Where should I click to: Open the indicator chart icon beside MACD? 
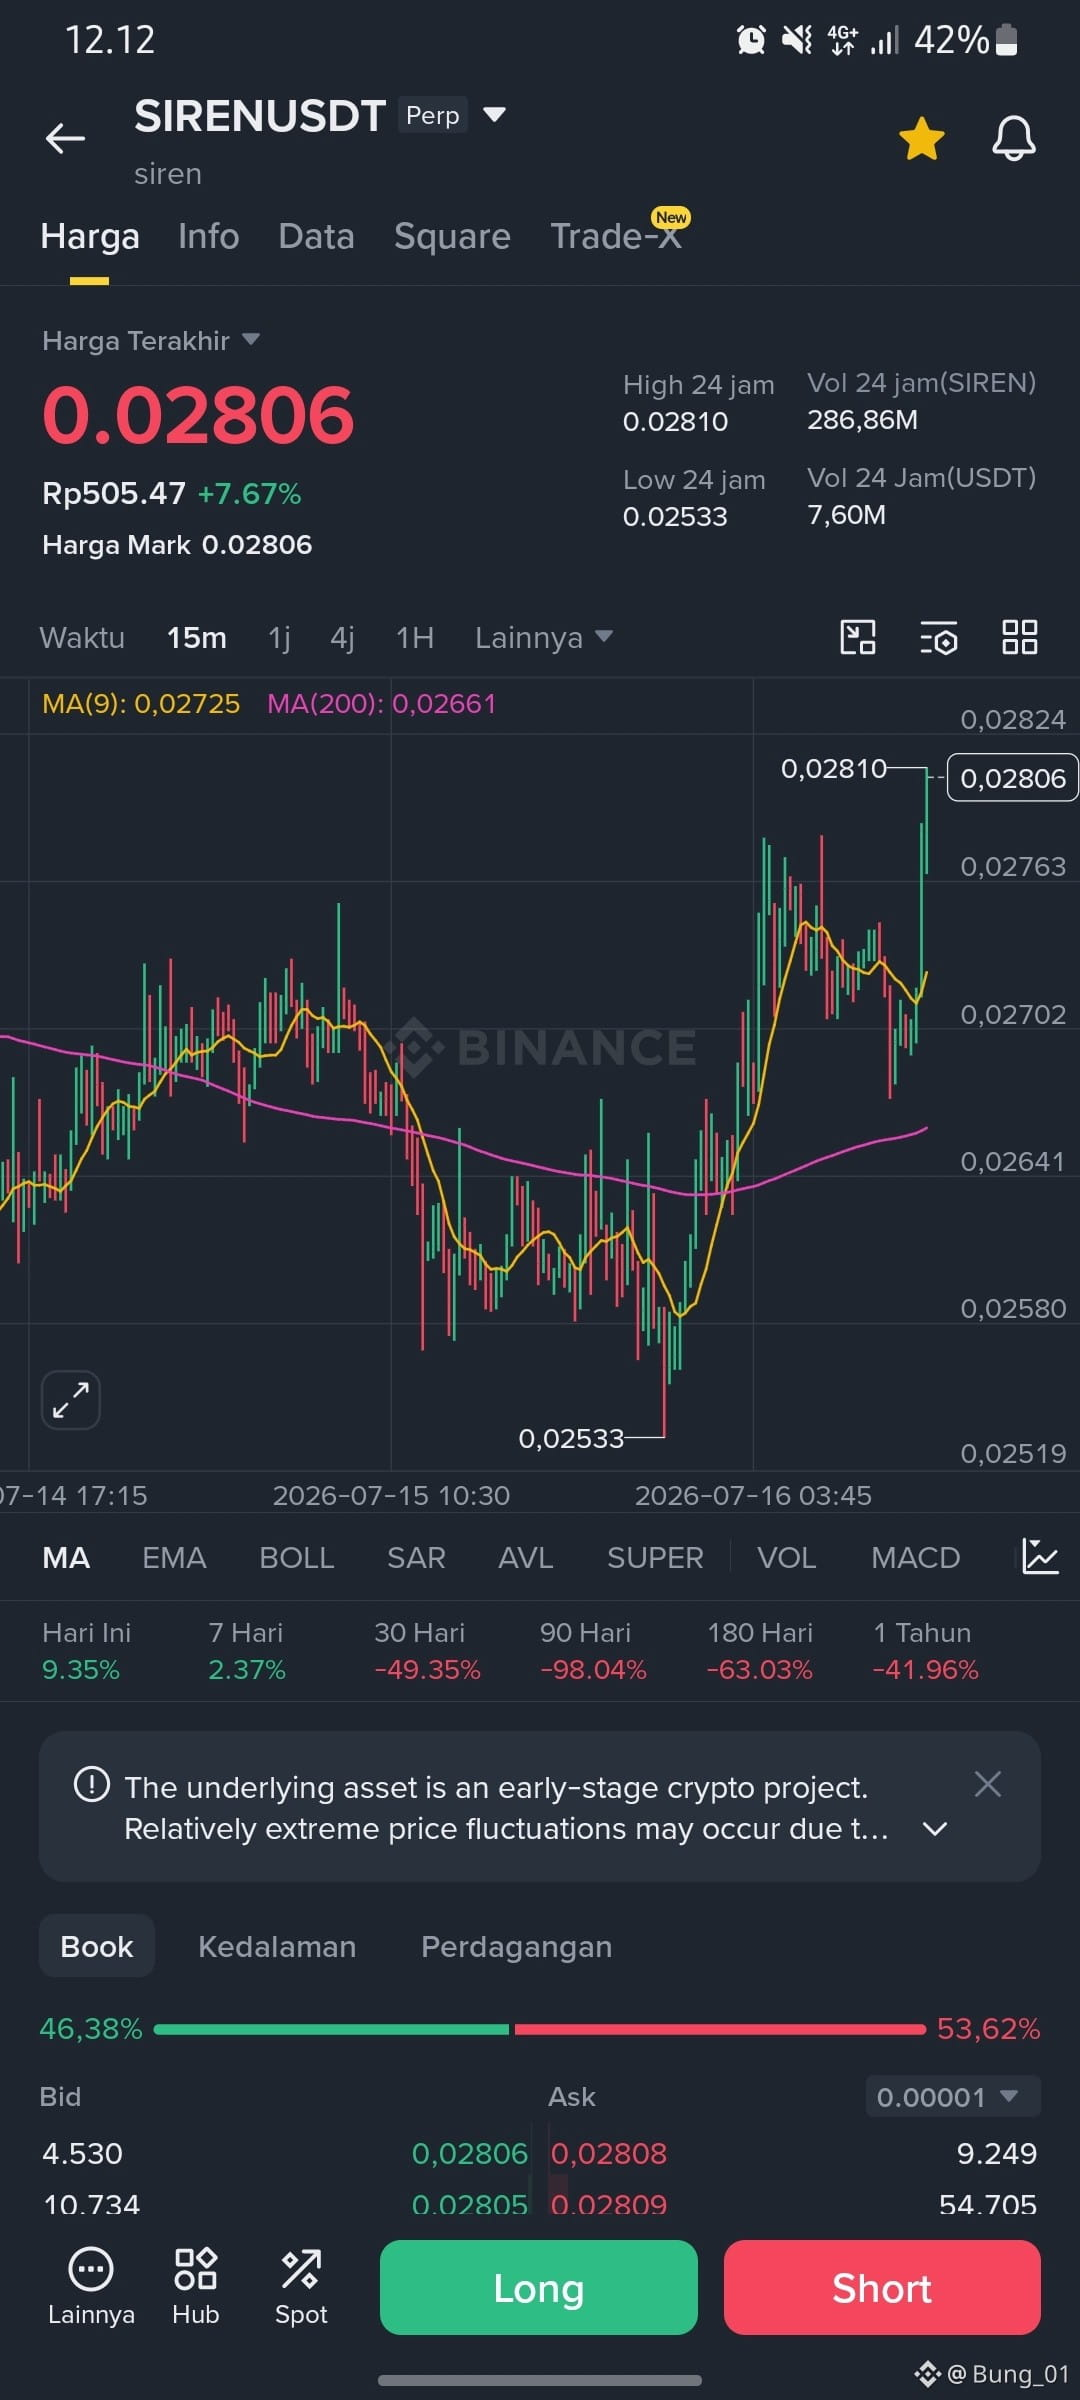point(1040,1557)
